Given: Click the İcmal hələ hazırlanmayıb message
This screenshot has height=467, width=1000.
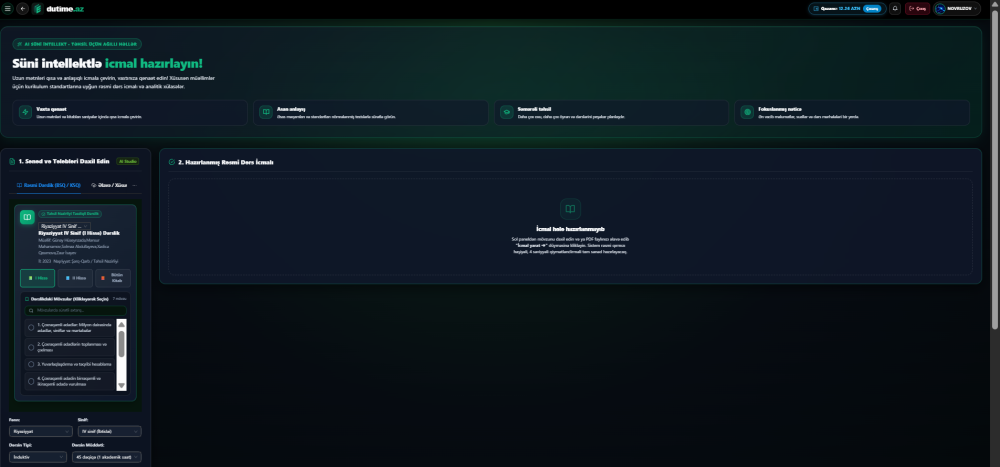Looking at the screenshot, I should [570, 228].
